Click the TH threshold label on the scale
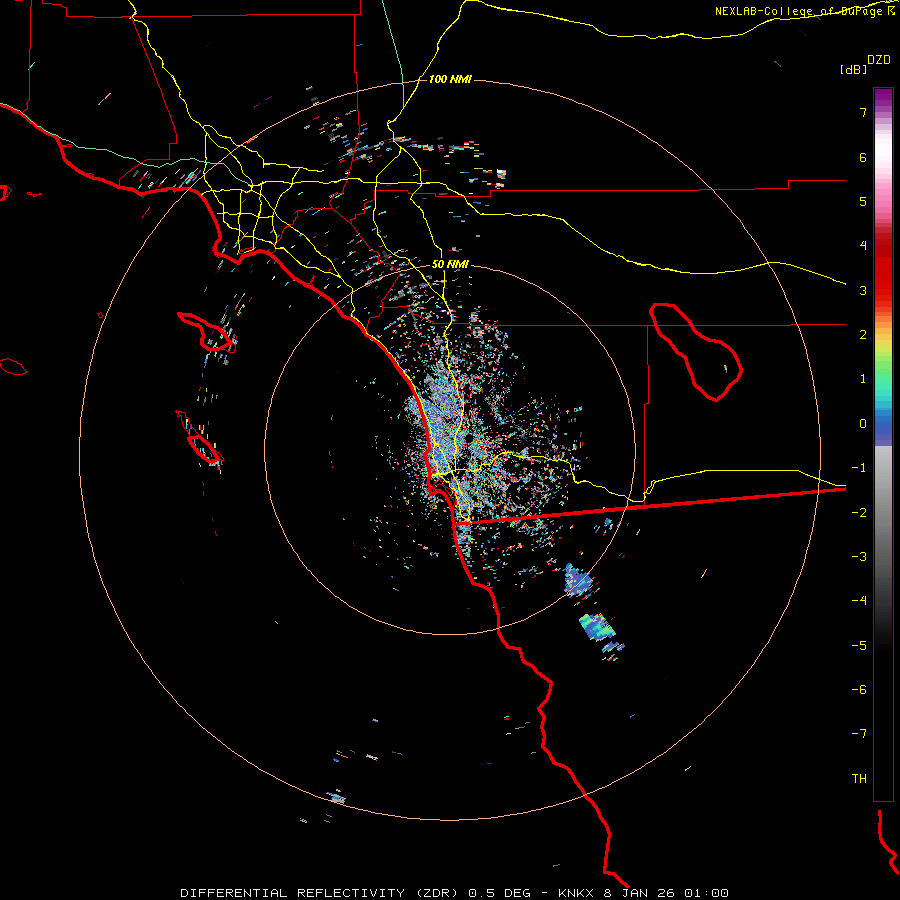Screen dimensions: 900x900 [x=859, y=779]
